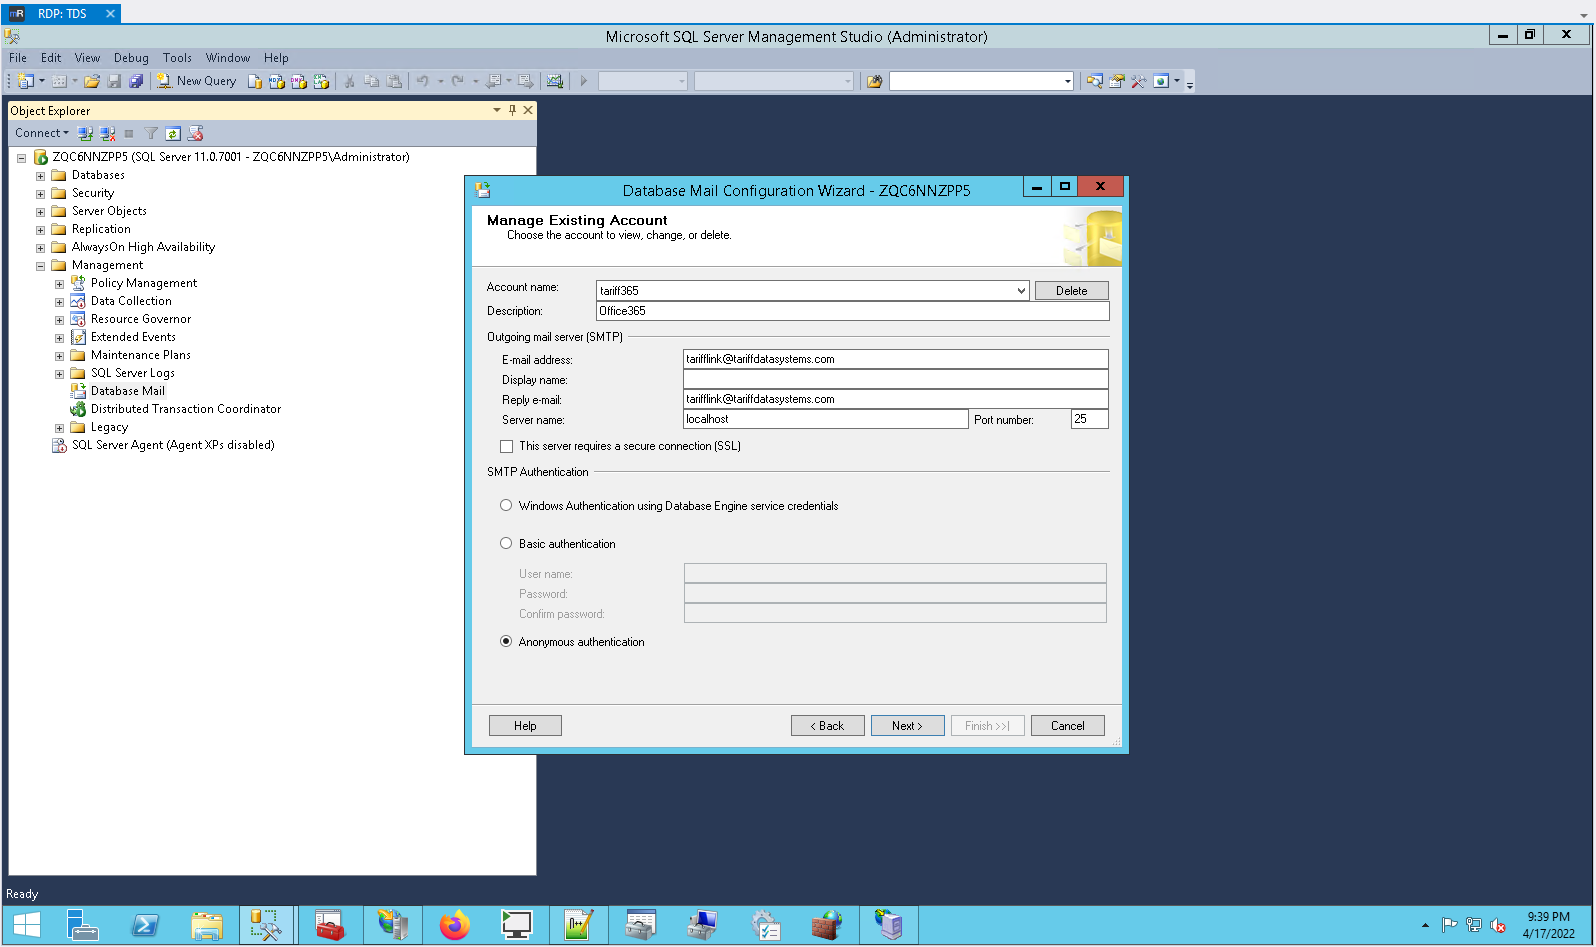Image resolution: width=1596 pixels, height=947 pixels.
Task: Click the Reply e-mail field
Action: [x=896, y=399]
